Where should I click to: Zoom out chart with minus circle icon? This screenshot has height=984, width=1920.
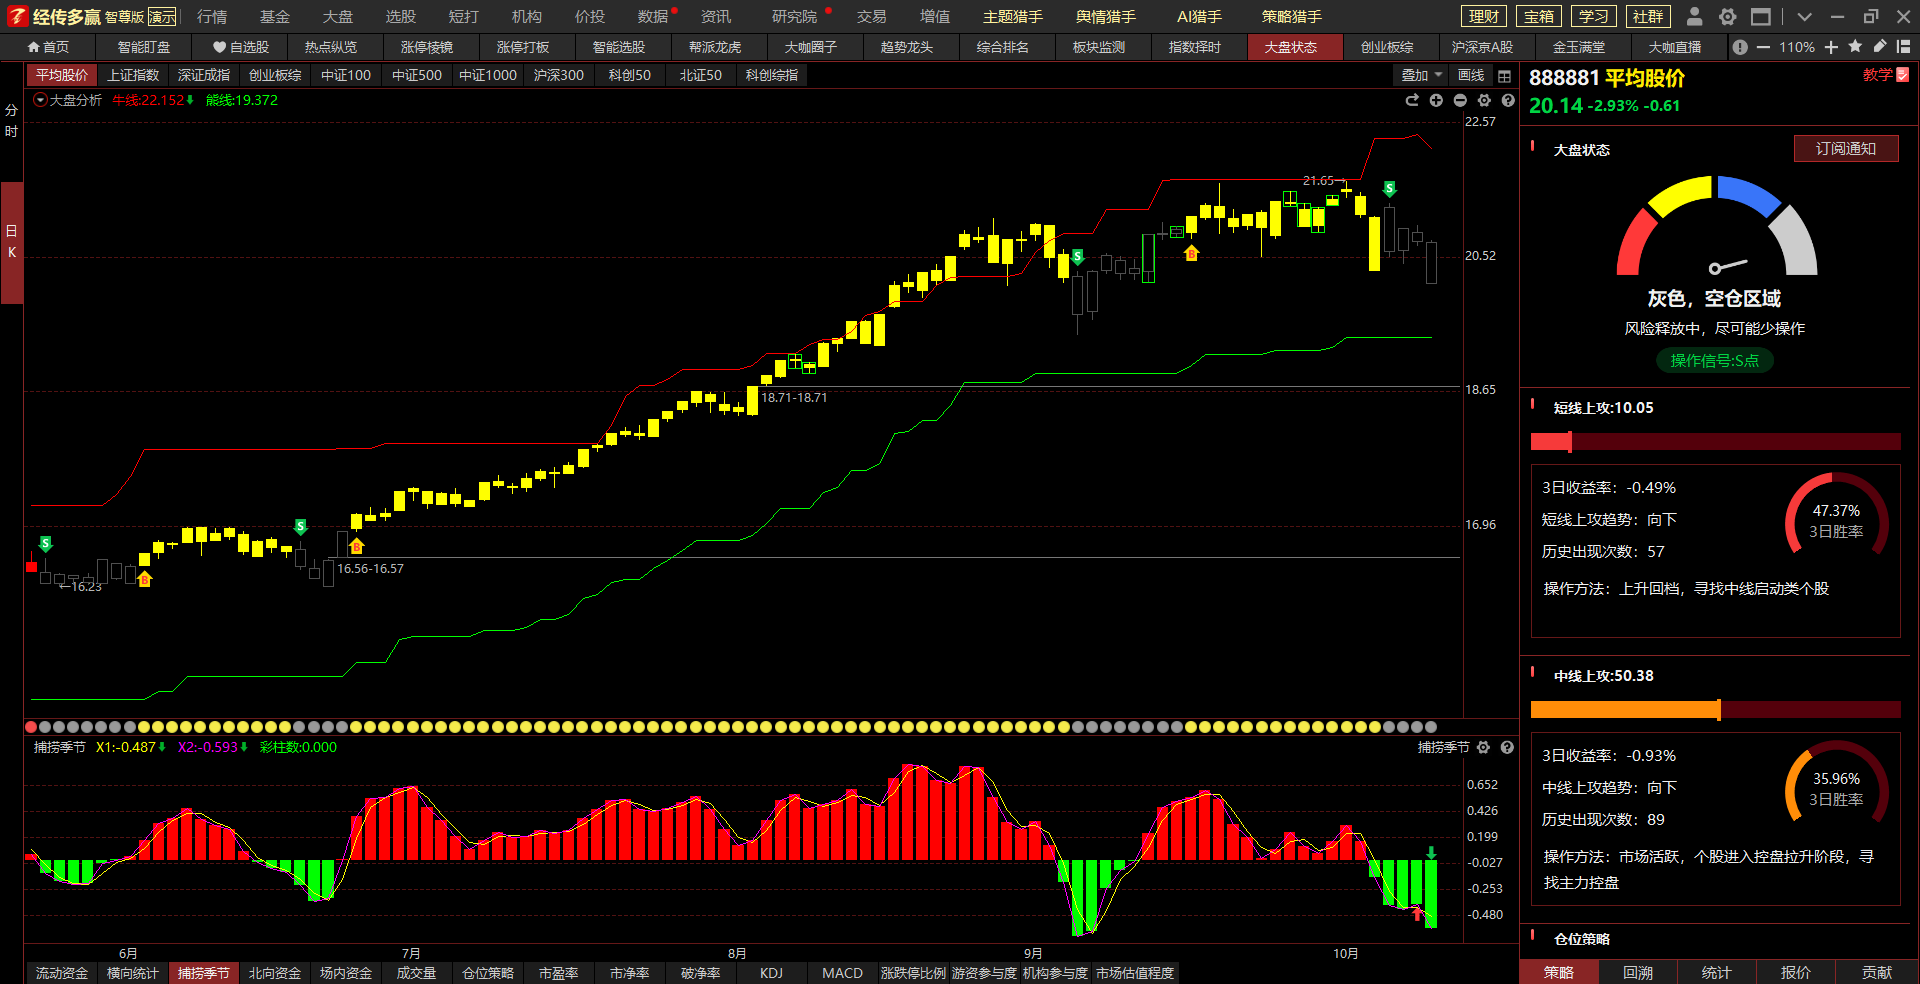[x=1460, y=100]
